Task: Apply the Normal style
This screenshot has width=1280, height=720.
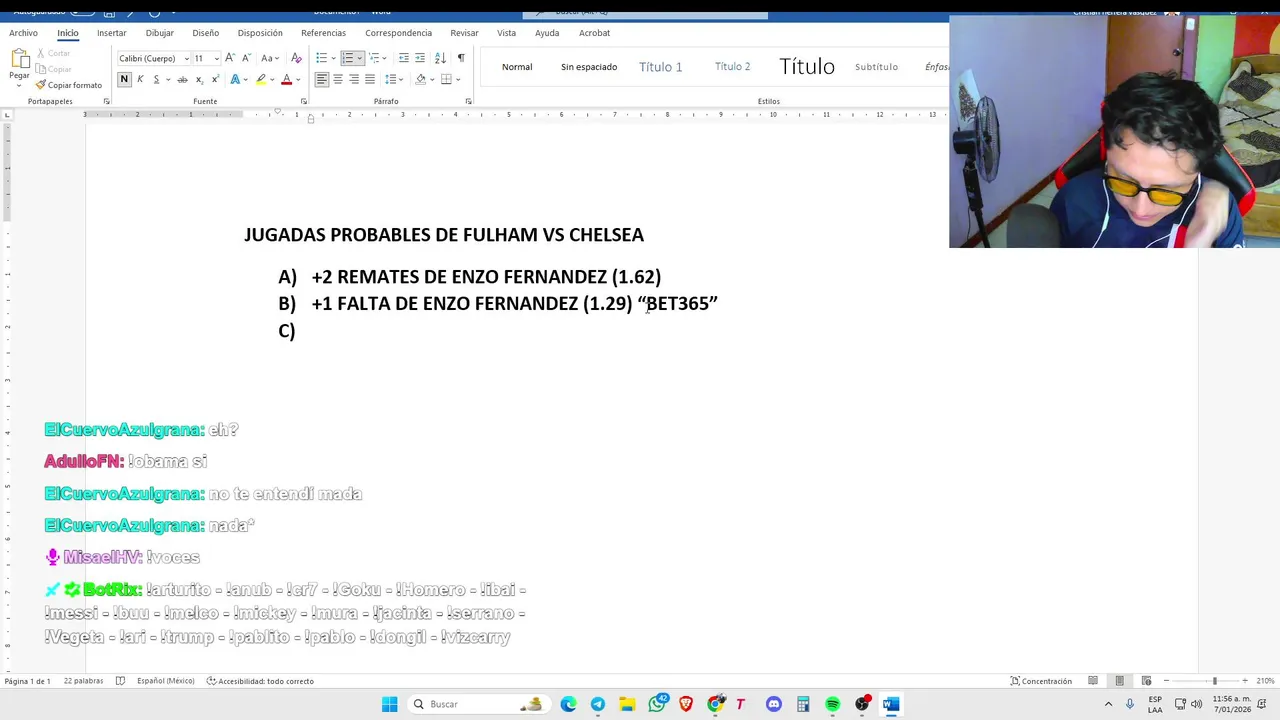Action: pos(517,67)
